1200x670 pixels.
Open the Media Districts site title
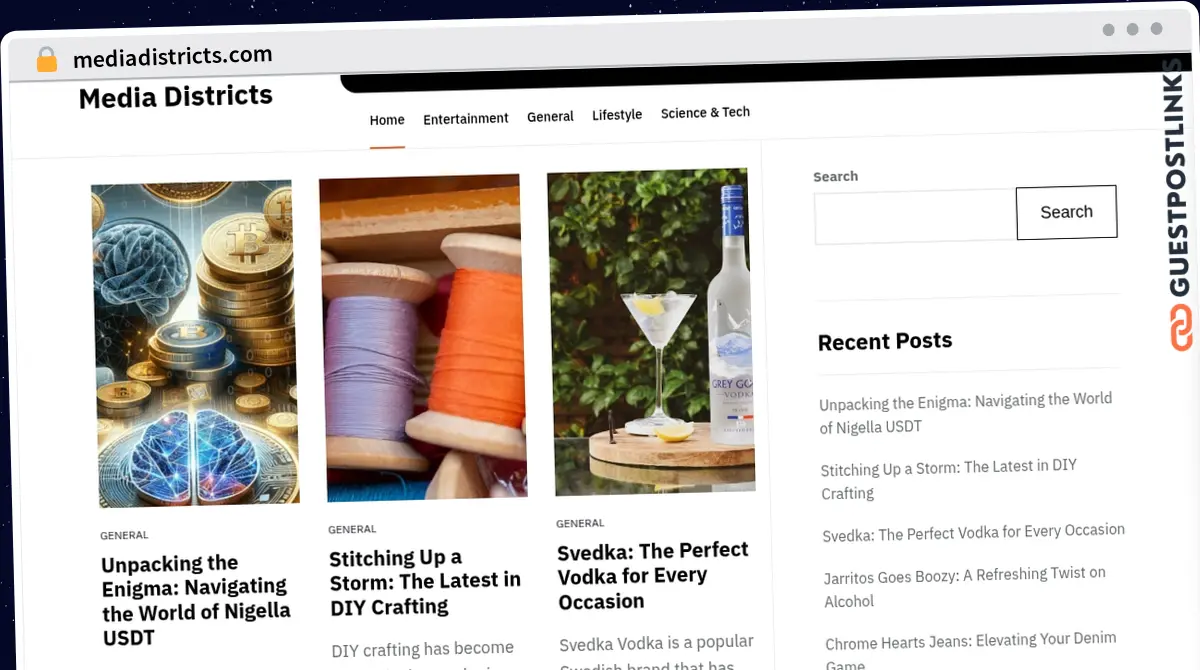click(x=176, y=97)
